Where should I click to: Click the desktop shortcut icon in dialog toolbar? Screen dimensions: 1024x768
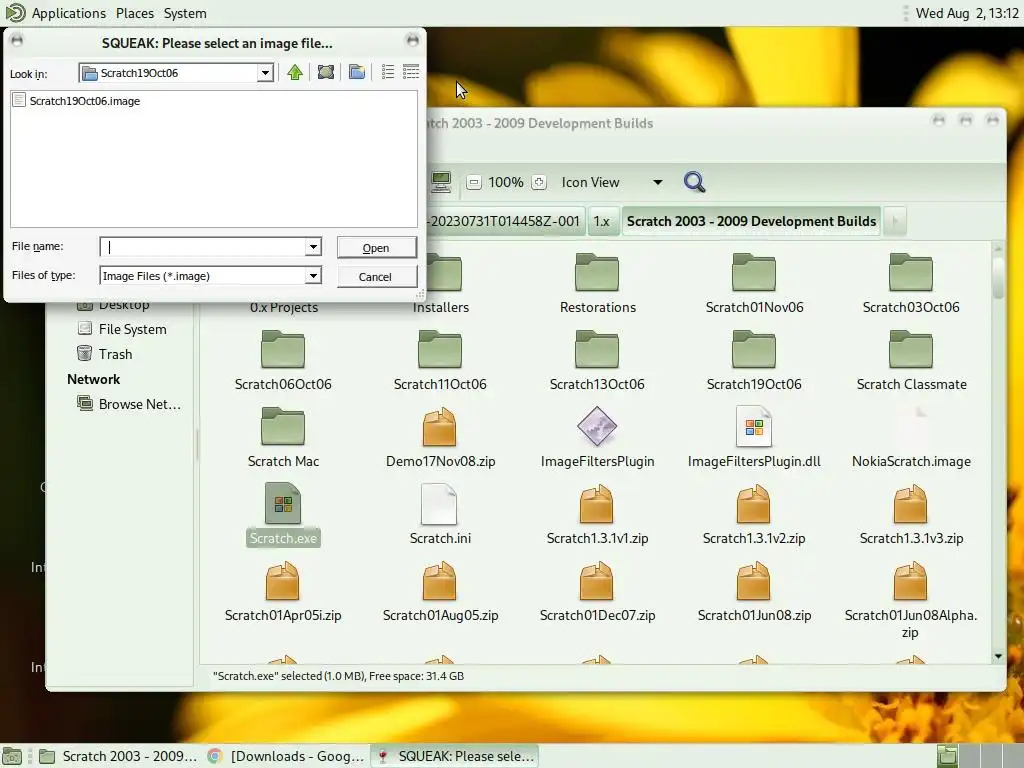tap(325, 72)
